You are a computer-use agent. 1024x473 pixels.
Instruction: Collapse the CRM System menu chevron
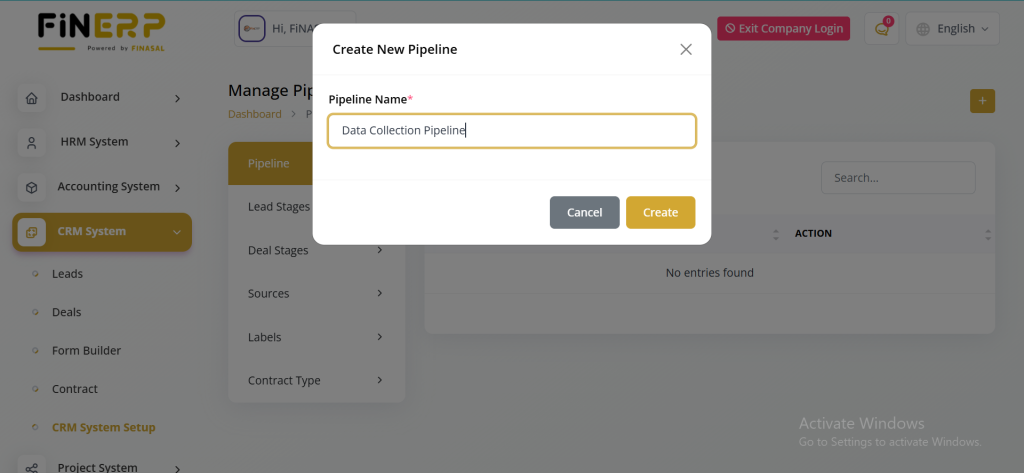click(177, 232)
